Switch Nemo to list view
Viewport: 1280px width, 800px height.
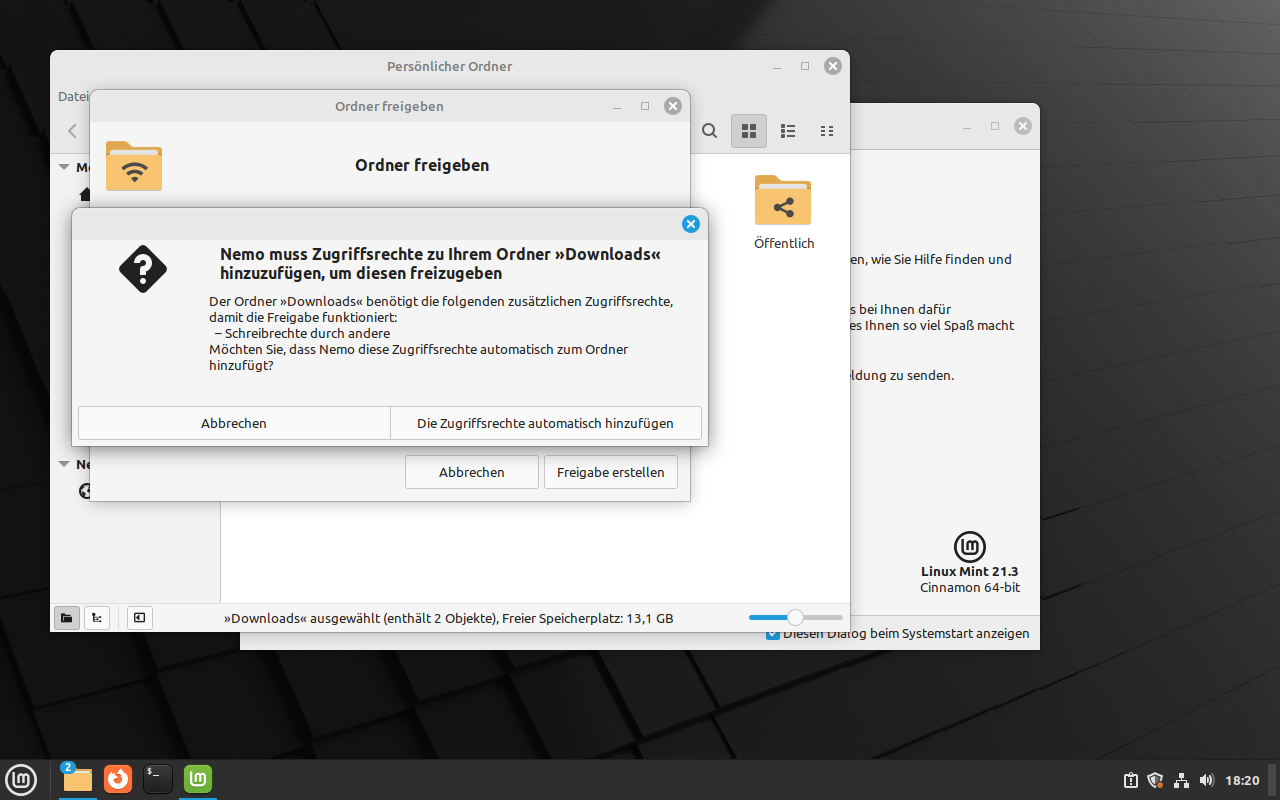[x=788, y=131]
